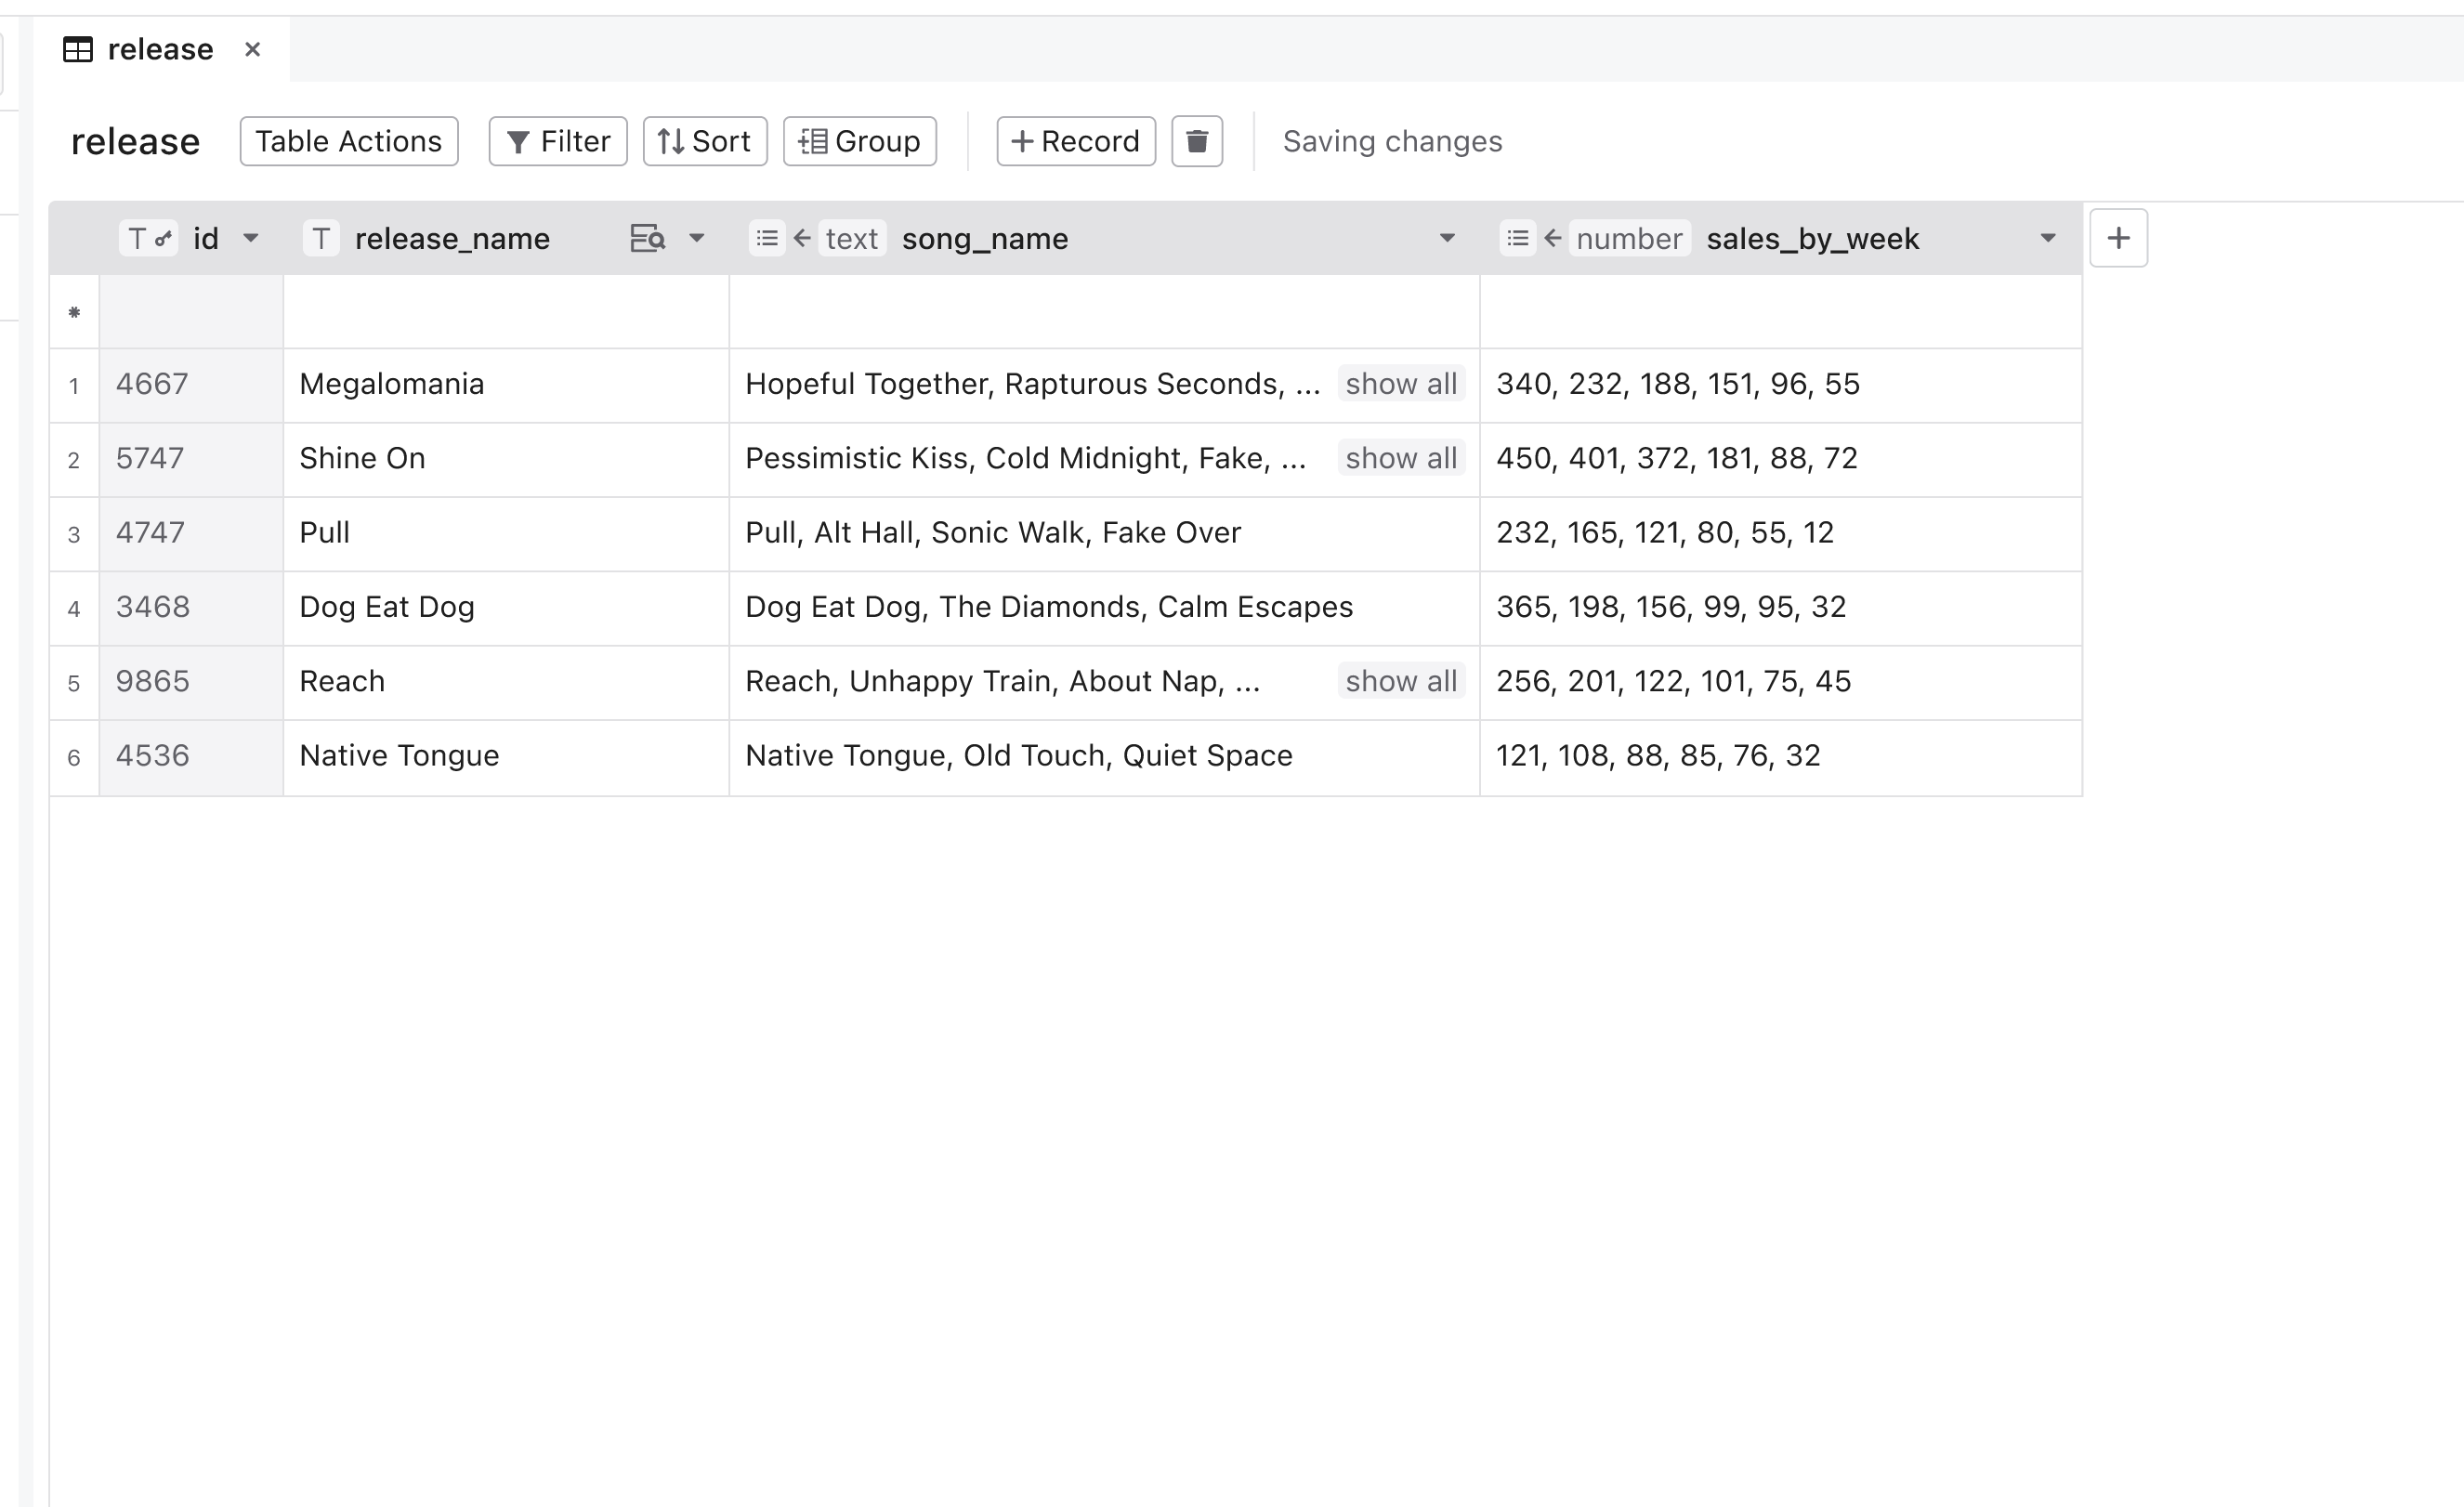Click the Delete trash icon
The width and height of the screenshot is (2464, 1507).
pyautogui.click(x=1197, y=141)
